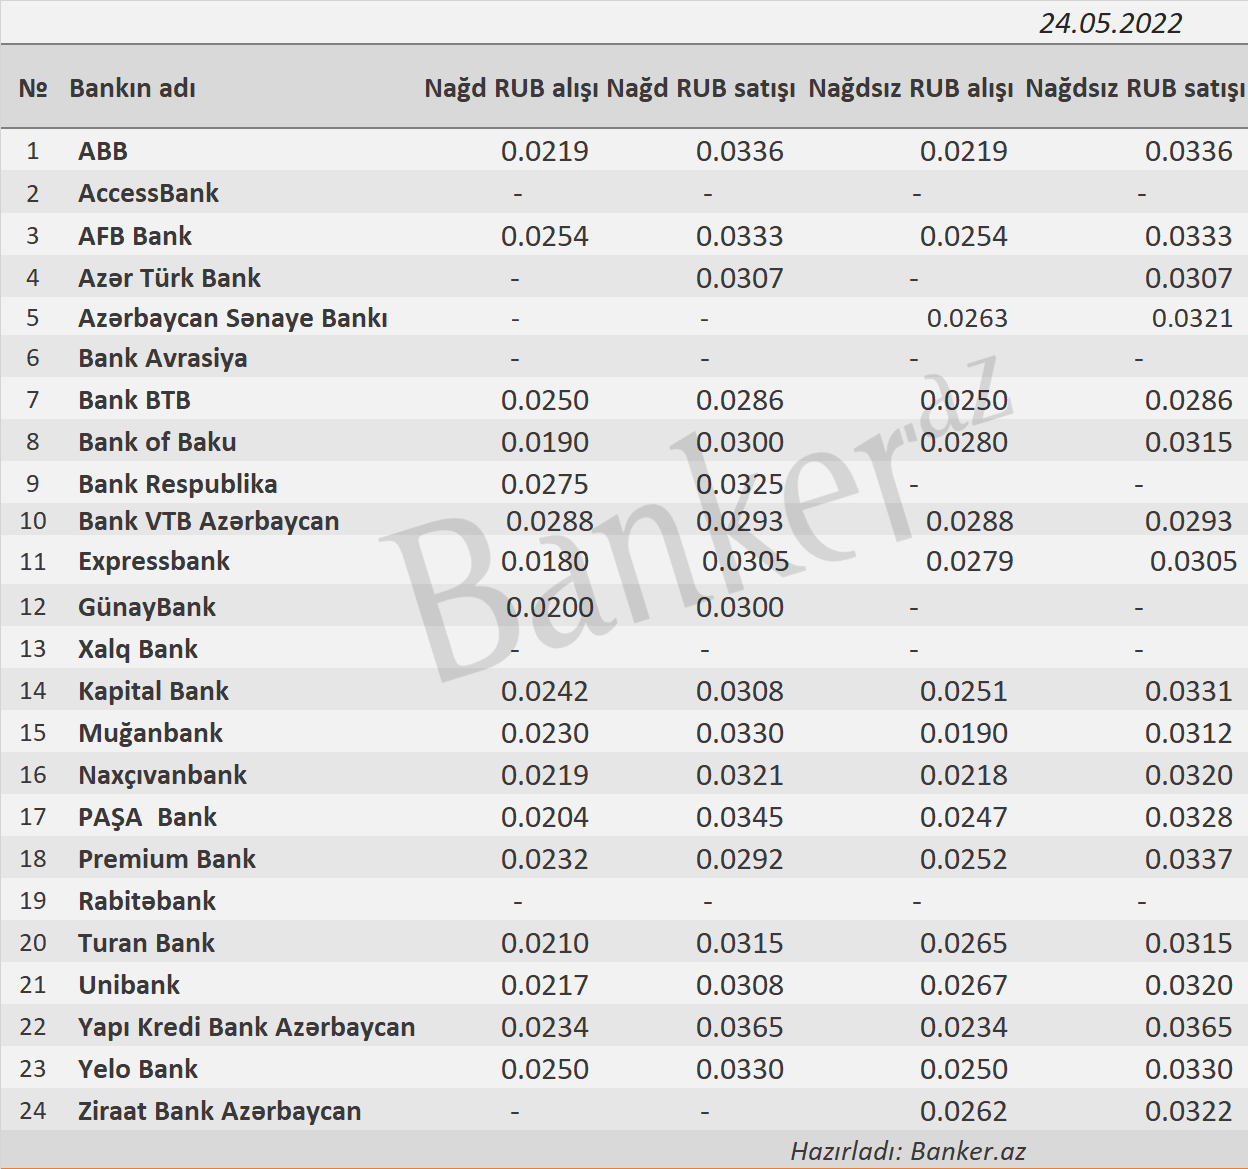Select Naxçıvanbank cashless buy 0.0218
The width and height of the screenshot is (1248, 1169).
(964, 775)
